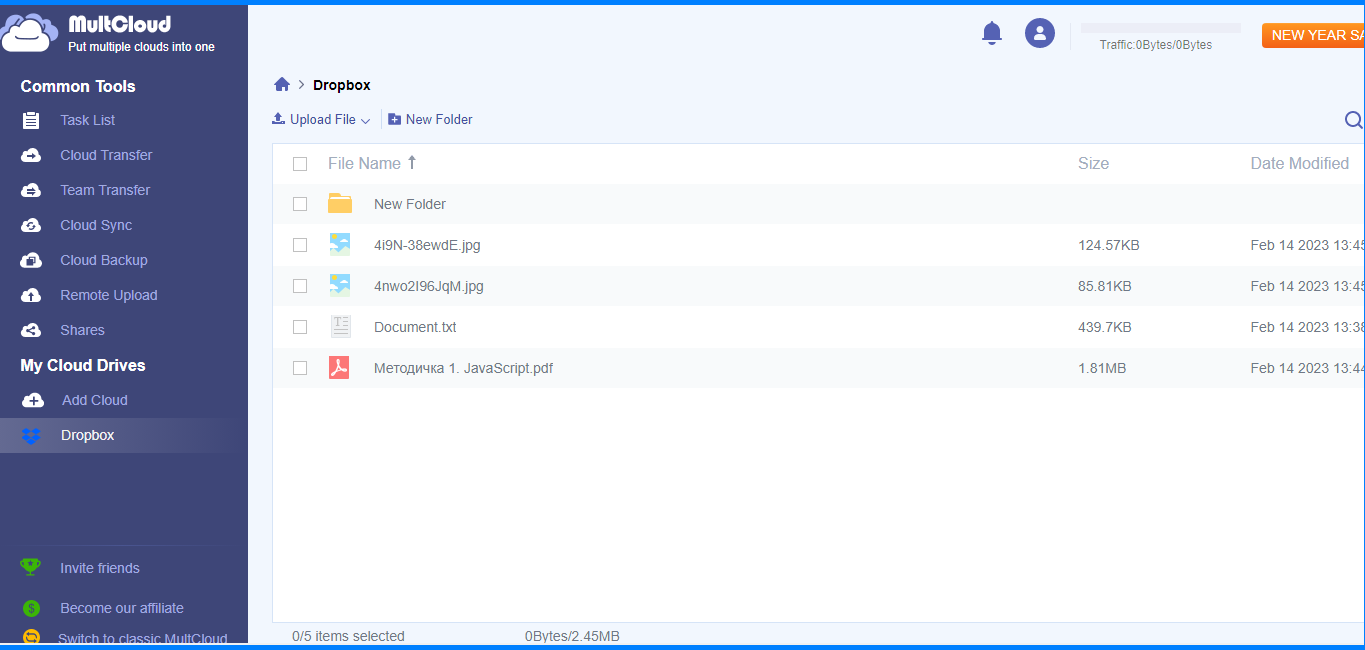Click file name Методичка 1. JavaScript.pdf
1365x650 pixels.
(x=463, y=368)
